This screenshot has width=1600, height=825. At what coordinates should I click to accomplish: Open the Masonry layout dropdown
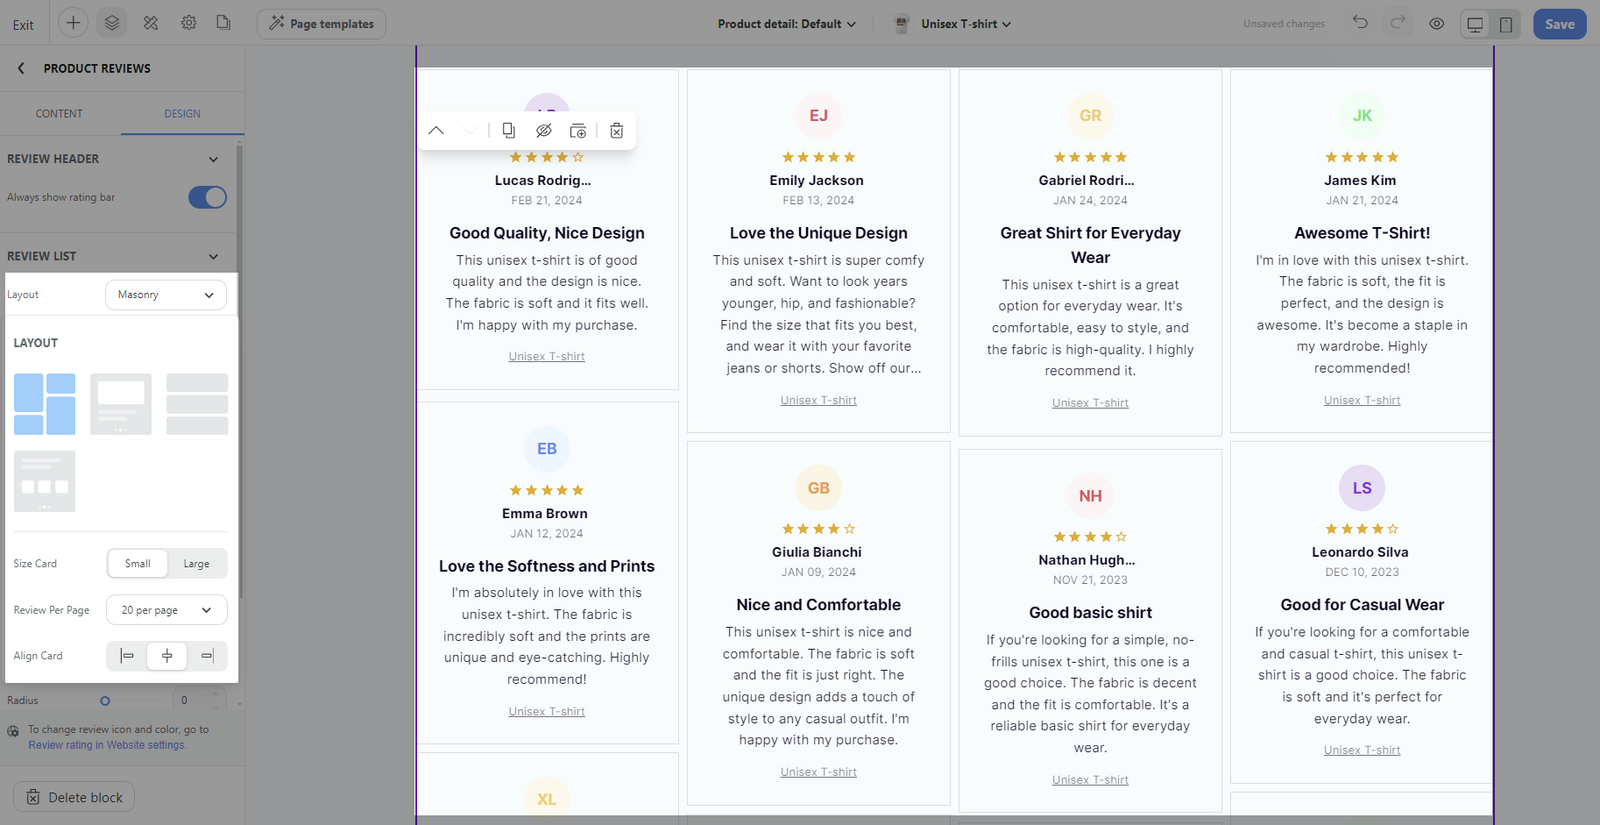click(x=166, y=295)
